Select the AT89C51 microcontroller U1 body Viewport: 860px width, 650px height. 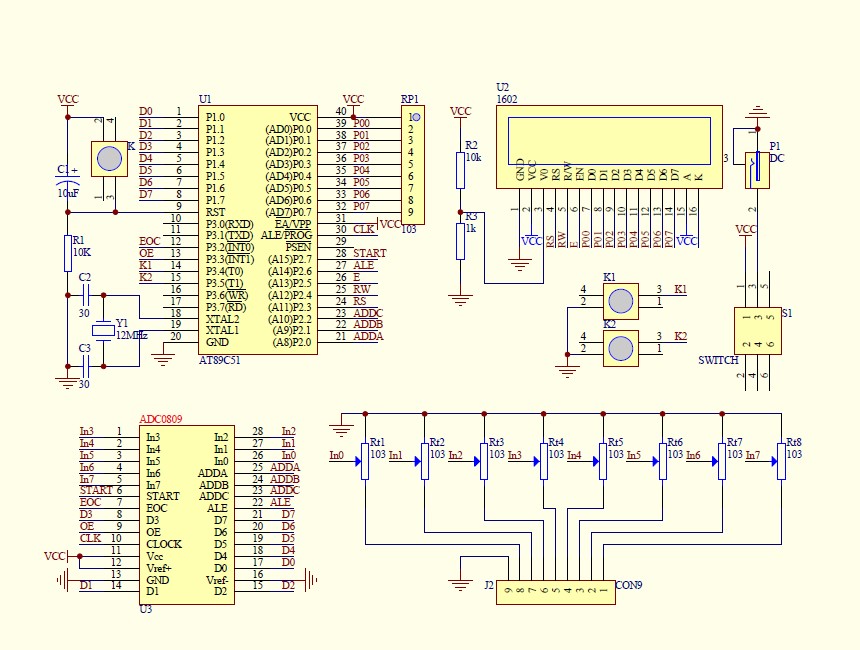pos(258,230)
